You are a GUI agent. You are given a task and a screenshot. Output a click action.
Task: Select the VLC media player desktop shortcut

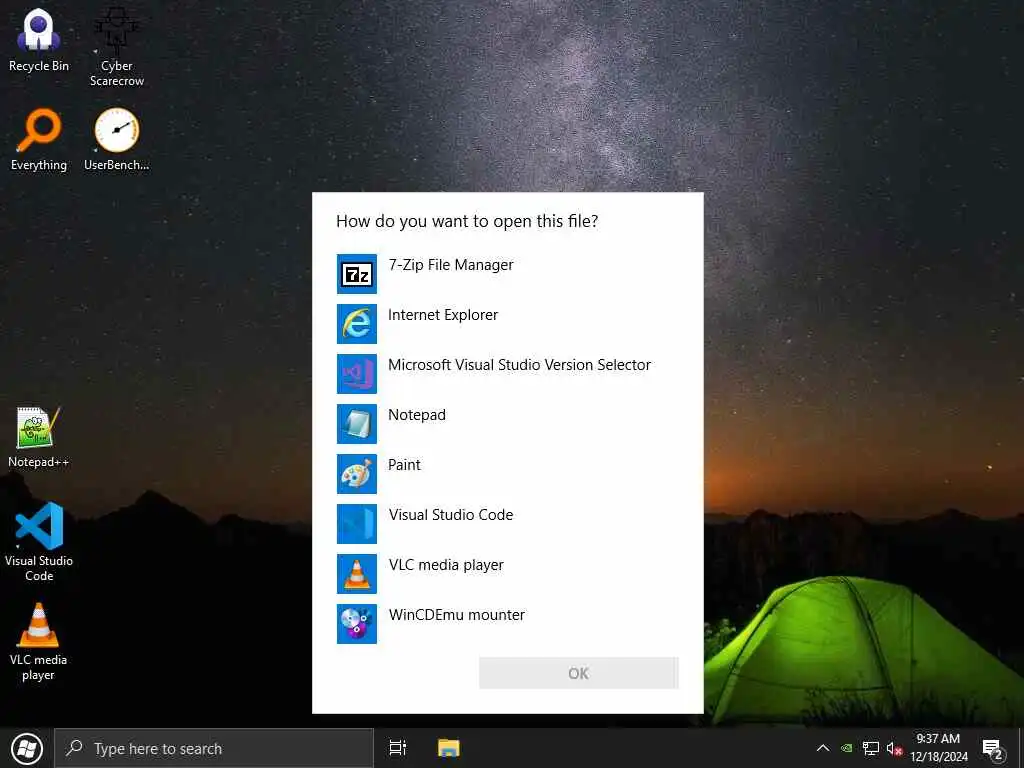pyautogui.click(x=39, y=642)
